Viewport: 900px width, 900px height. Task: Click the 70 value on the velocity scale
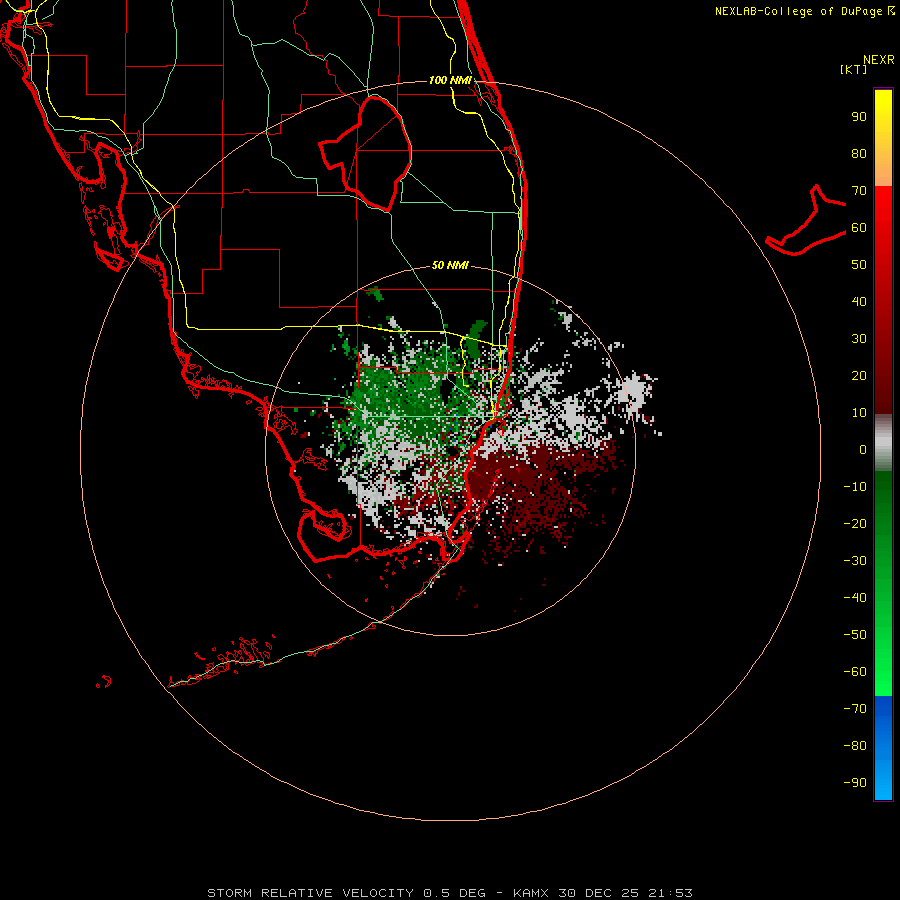859,191
